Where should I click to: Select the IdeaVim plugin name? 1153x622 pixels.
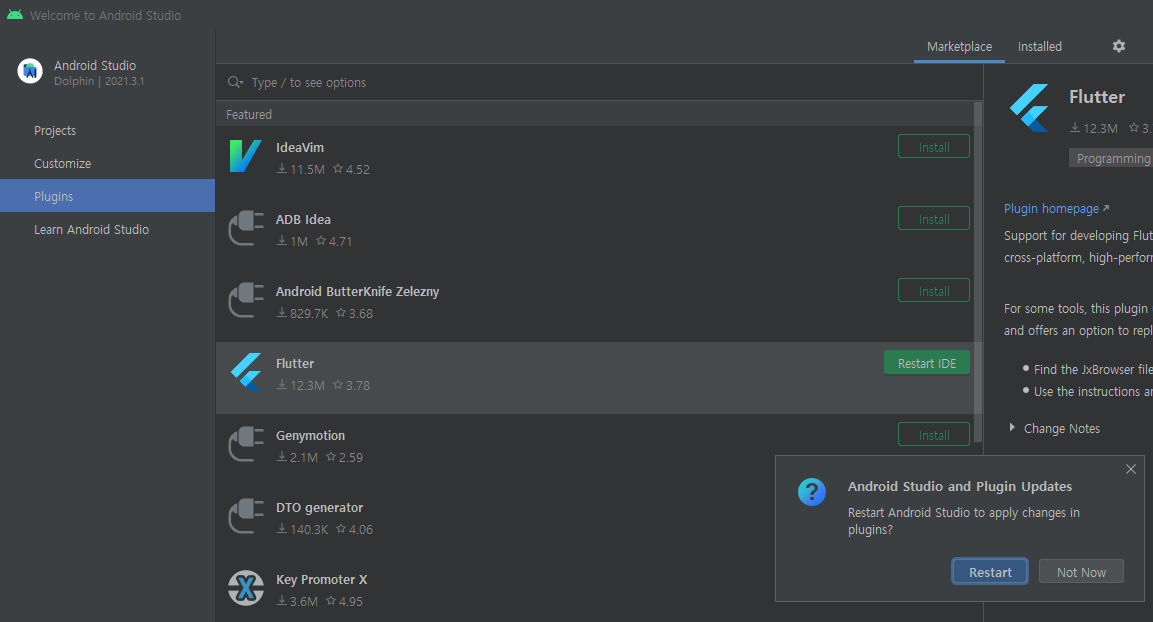point(299,147)
